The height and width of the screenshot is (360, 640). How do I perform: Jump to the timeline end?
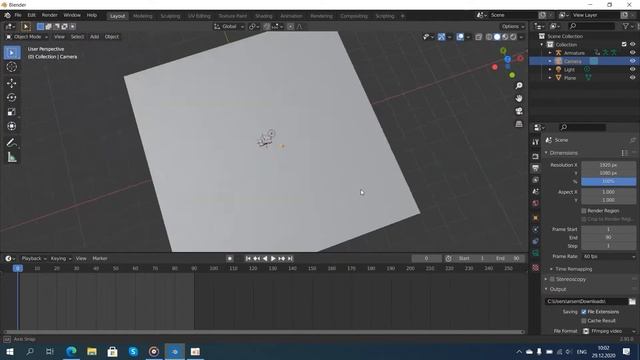(290, 258)
